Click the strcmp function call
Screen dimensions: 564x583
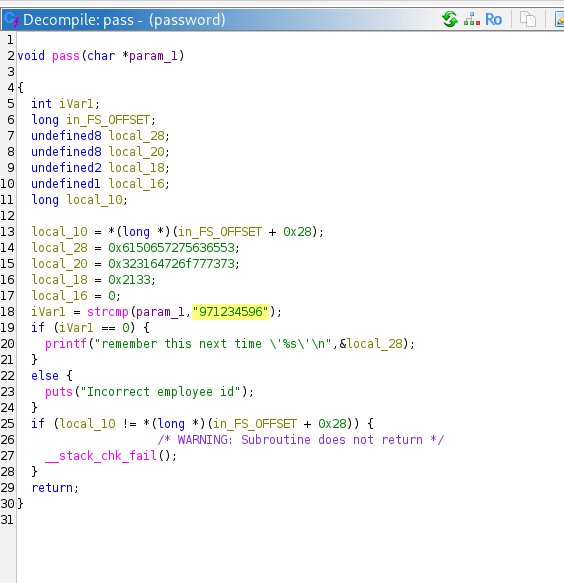[x=107, y=312]
